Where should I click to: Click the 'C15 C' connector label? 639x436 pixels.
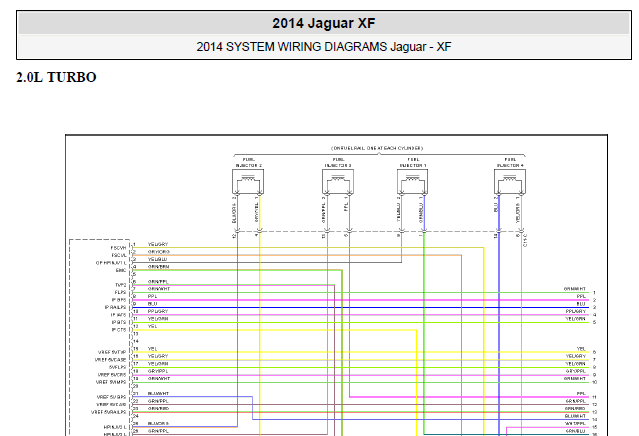(525, 240)
